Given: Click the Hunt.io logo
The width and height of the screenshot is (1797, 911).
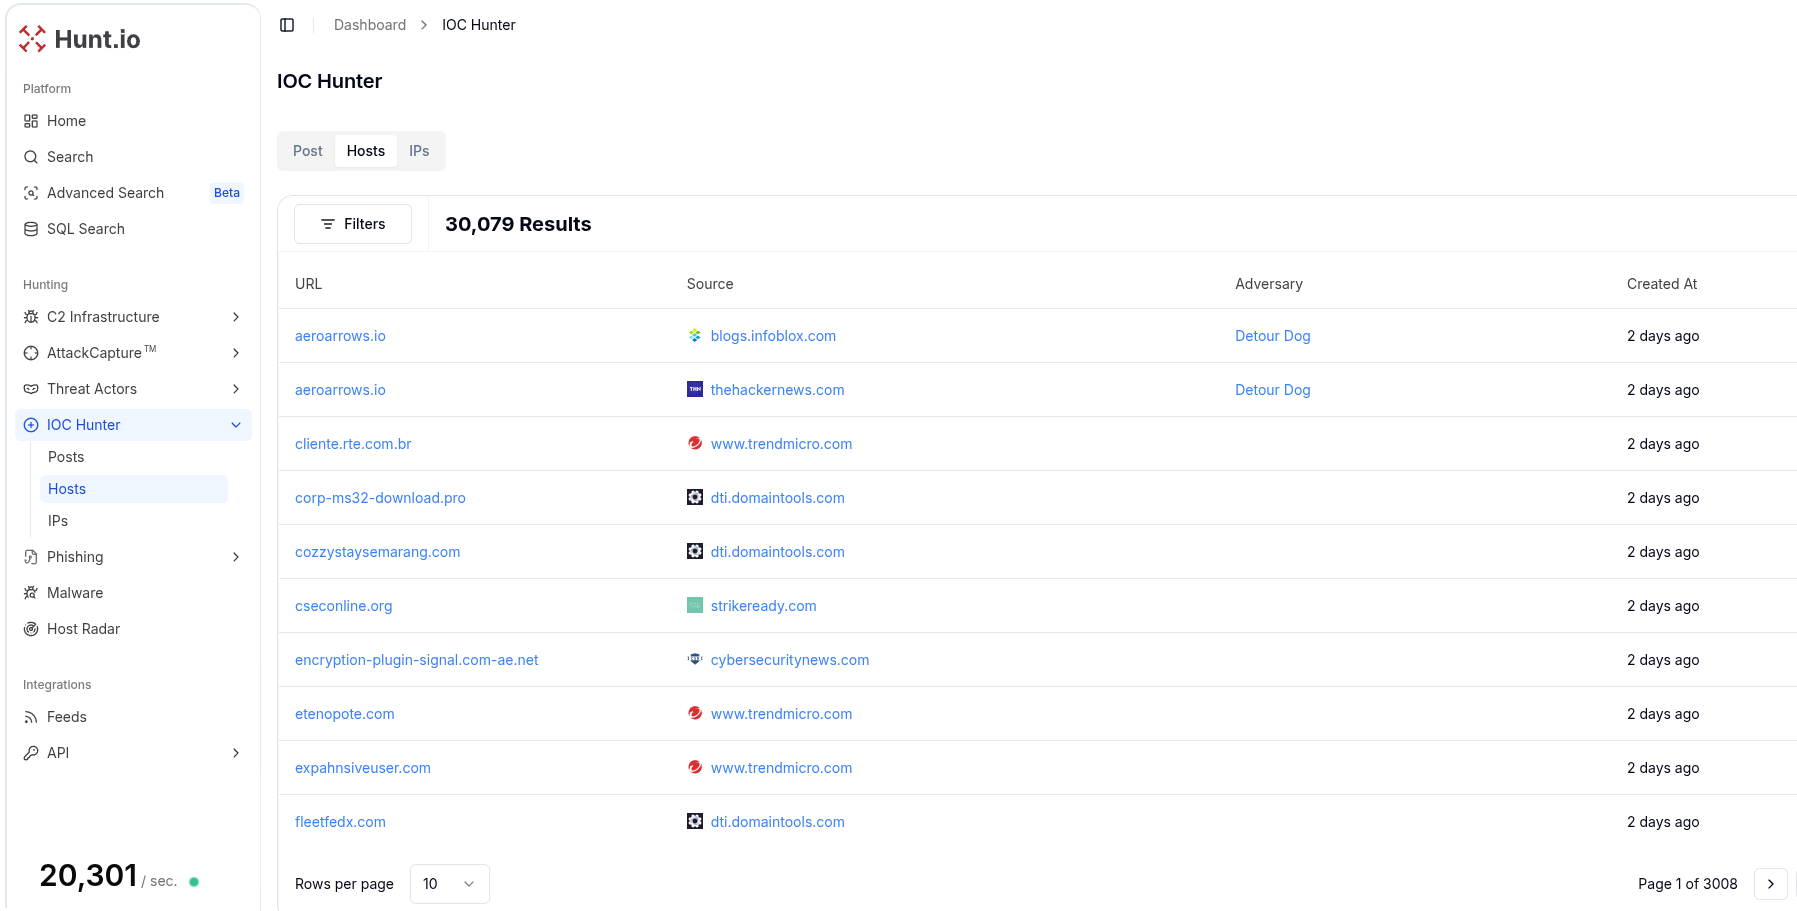Looking at the screenshot, I should pos(80,39).
